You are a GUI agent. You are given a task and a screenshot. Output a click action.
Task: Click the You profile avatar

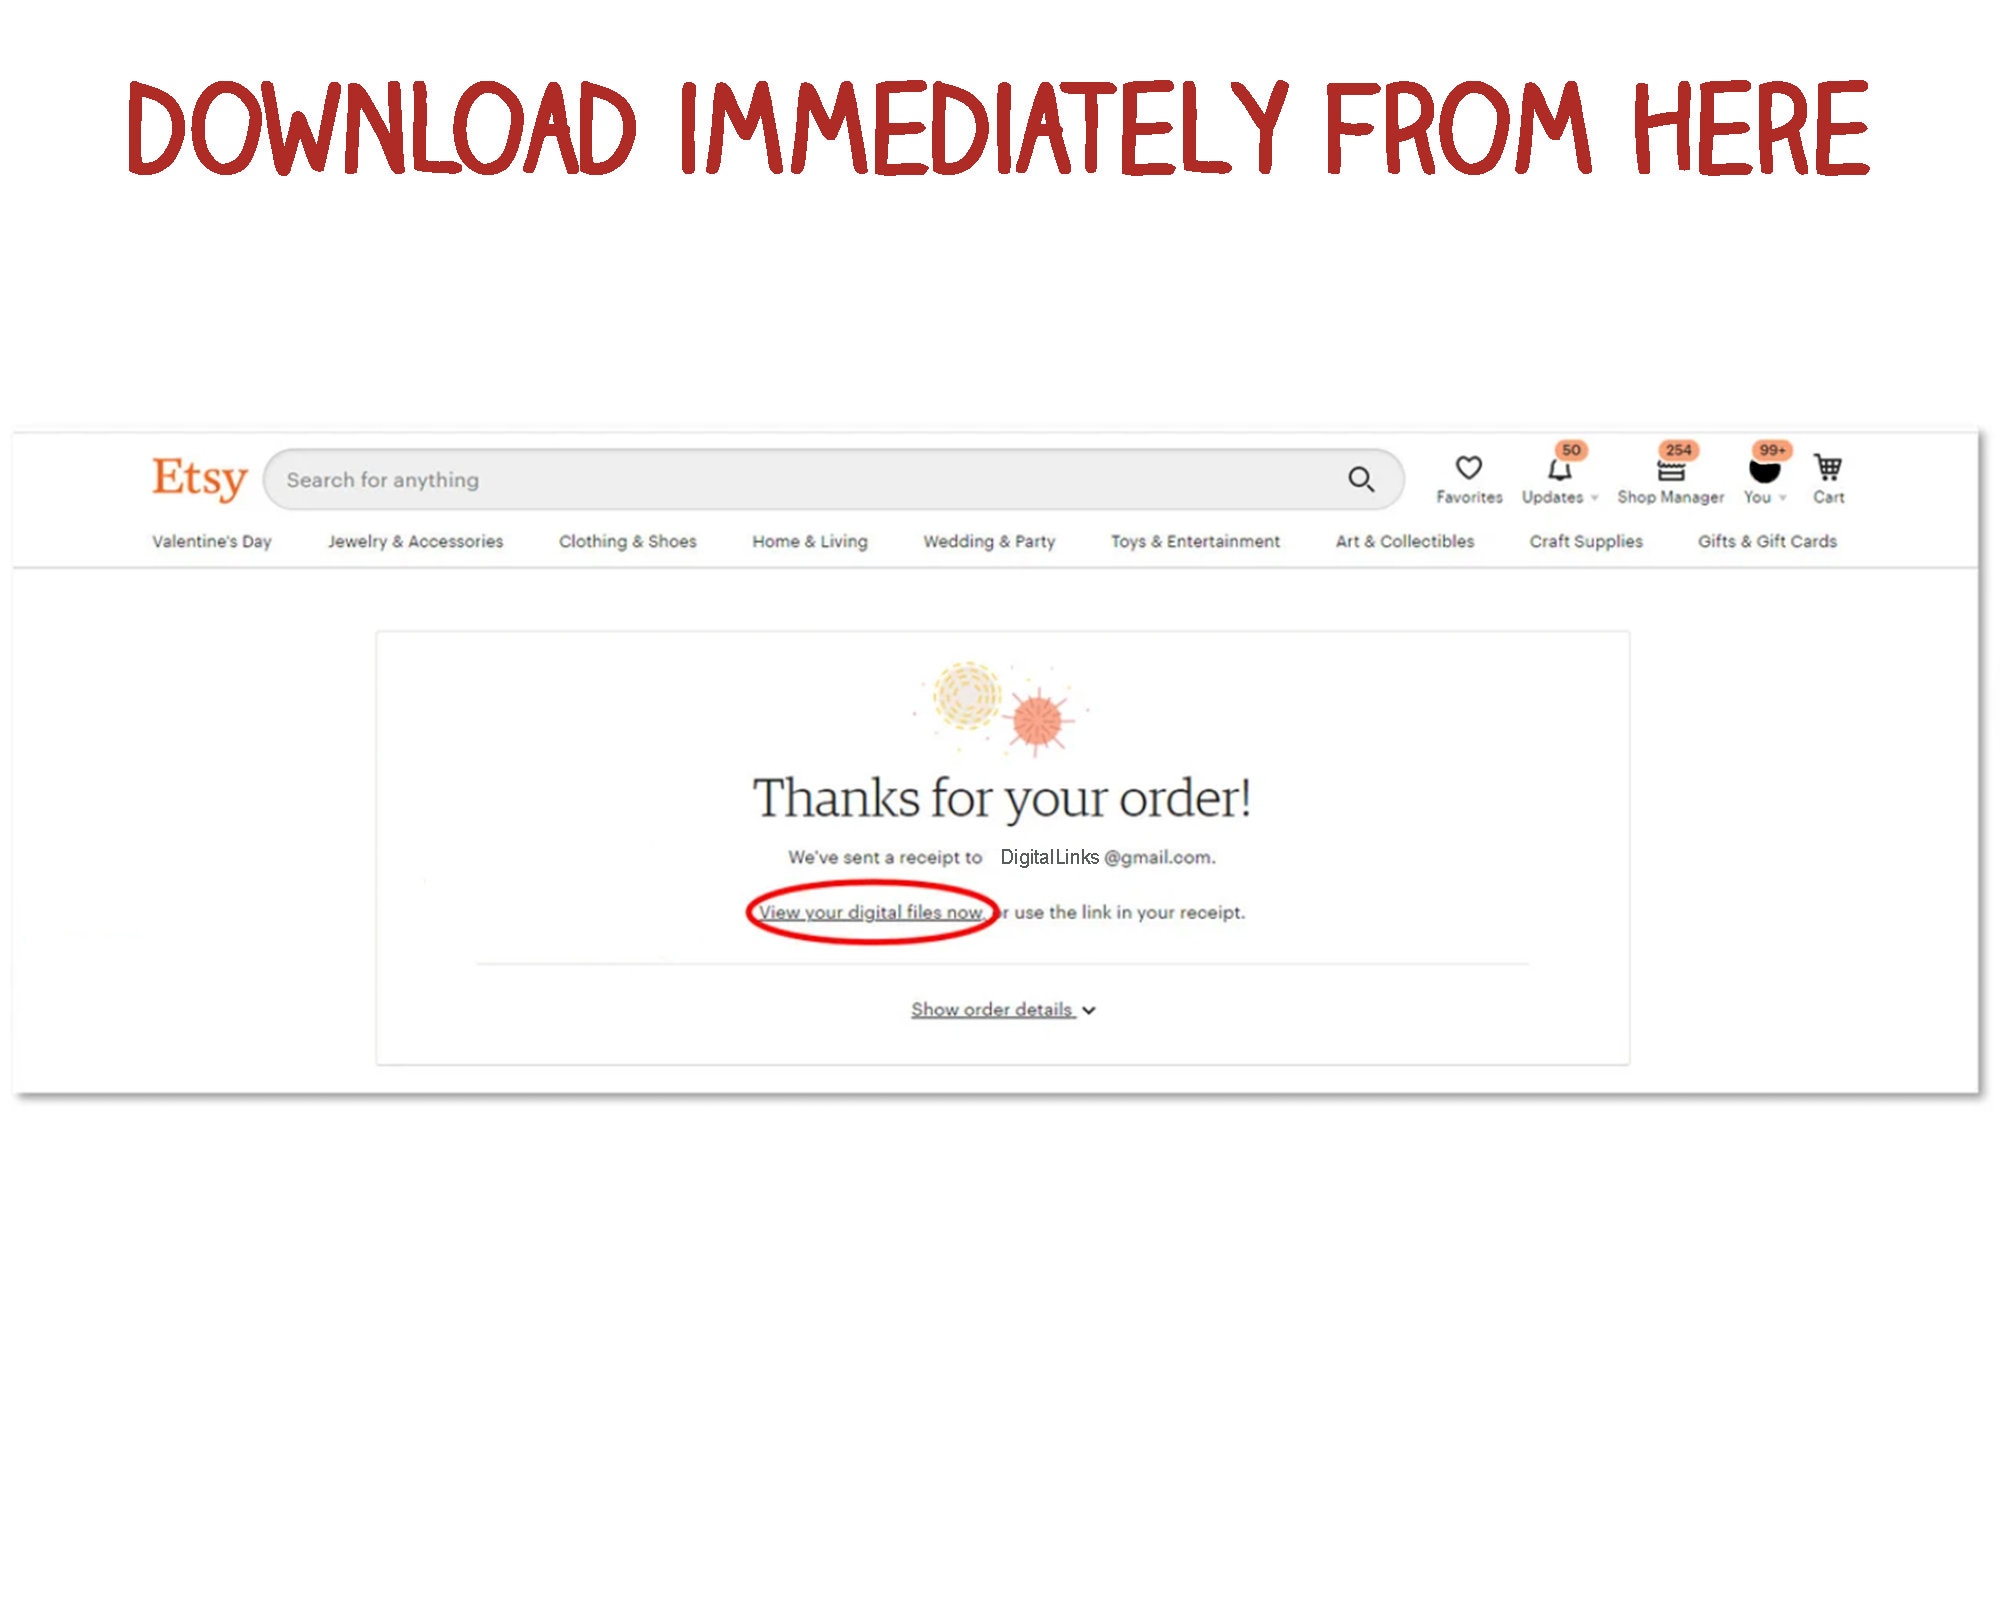[1764, 470]
